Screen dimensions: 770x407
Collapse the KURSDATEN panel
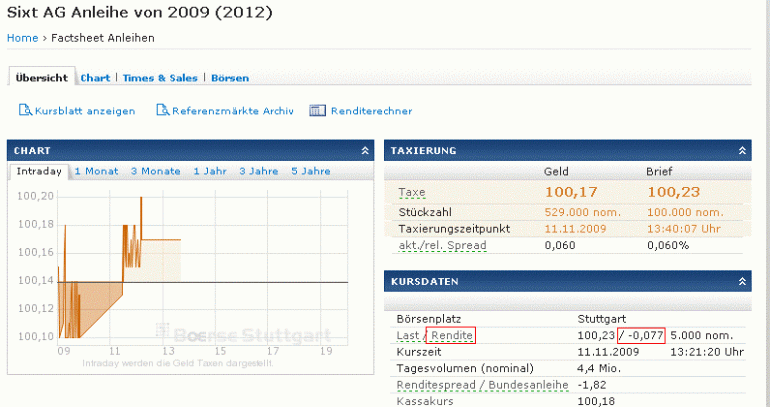[x=742, y=281]
